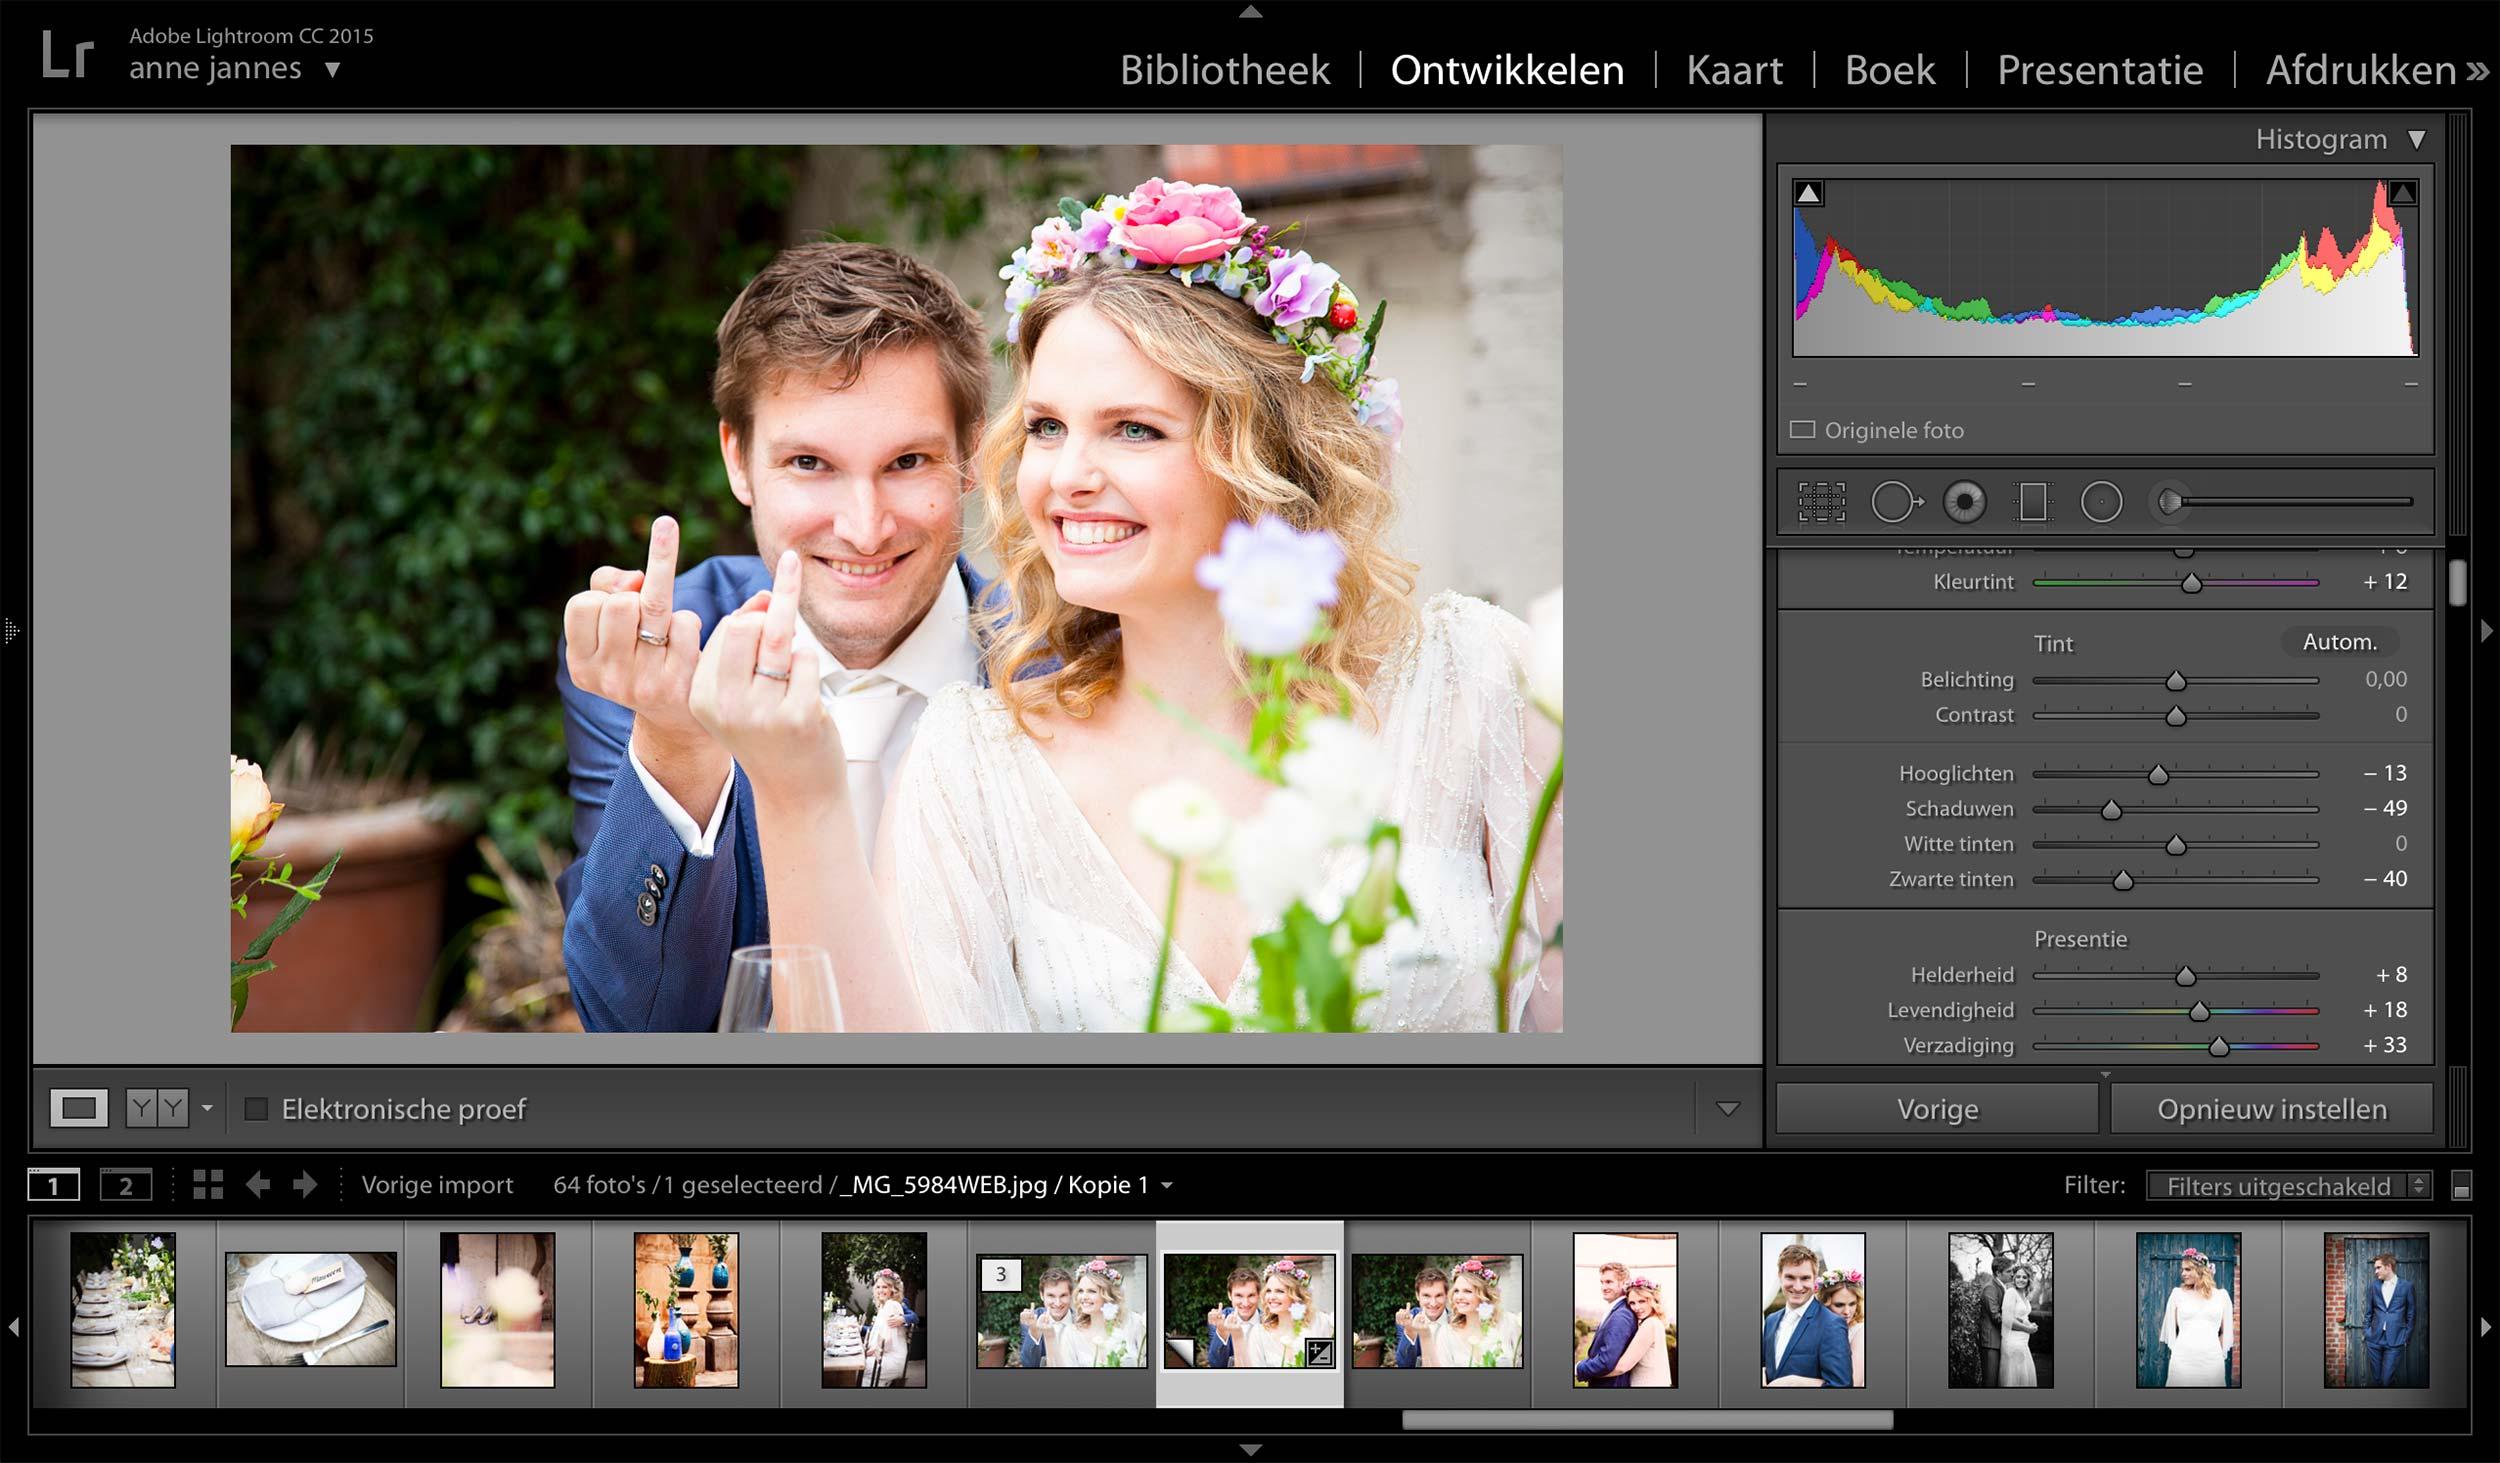Click the Contrast slider handle

(x=2175, y=716)
